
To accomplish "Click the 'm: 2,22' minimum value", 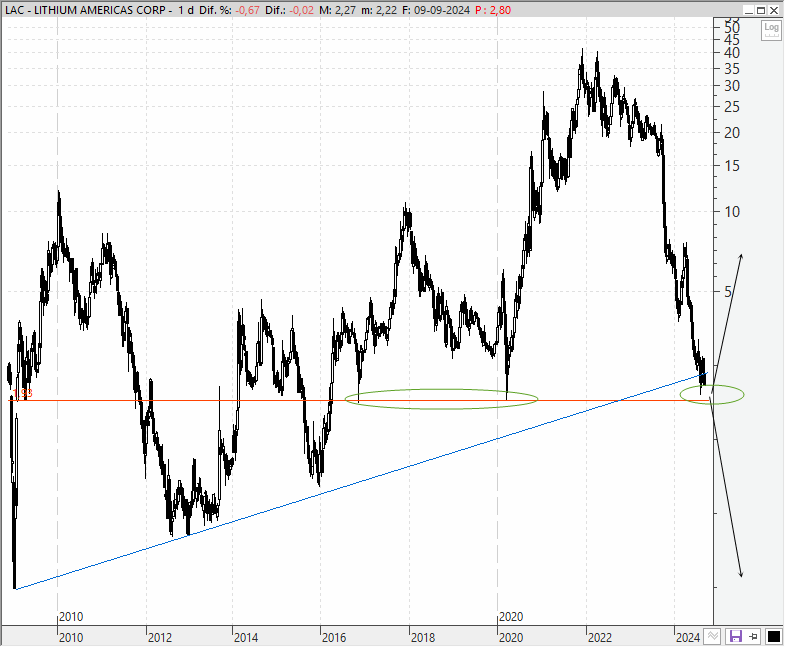I will click(x=379, y=10).
